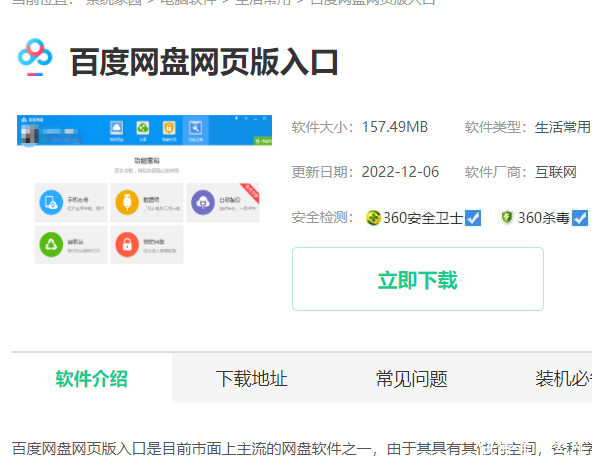Click the 生活常用 breadcrumb link at the top
The height and width of the screenshot is (461, 592).
click(263, 2)
